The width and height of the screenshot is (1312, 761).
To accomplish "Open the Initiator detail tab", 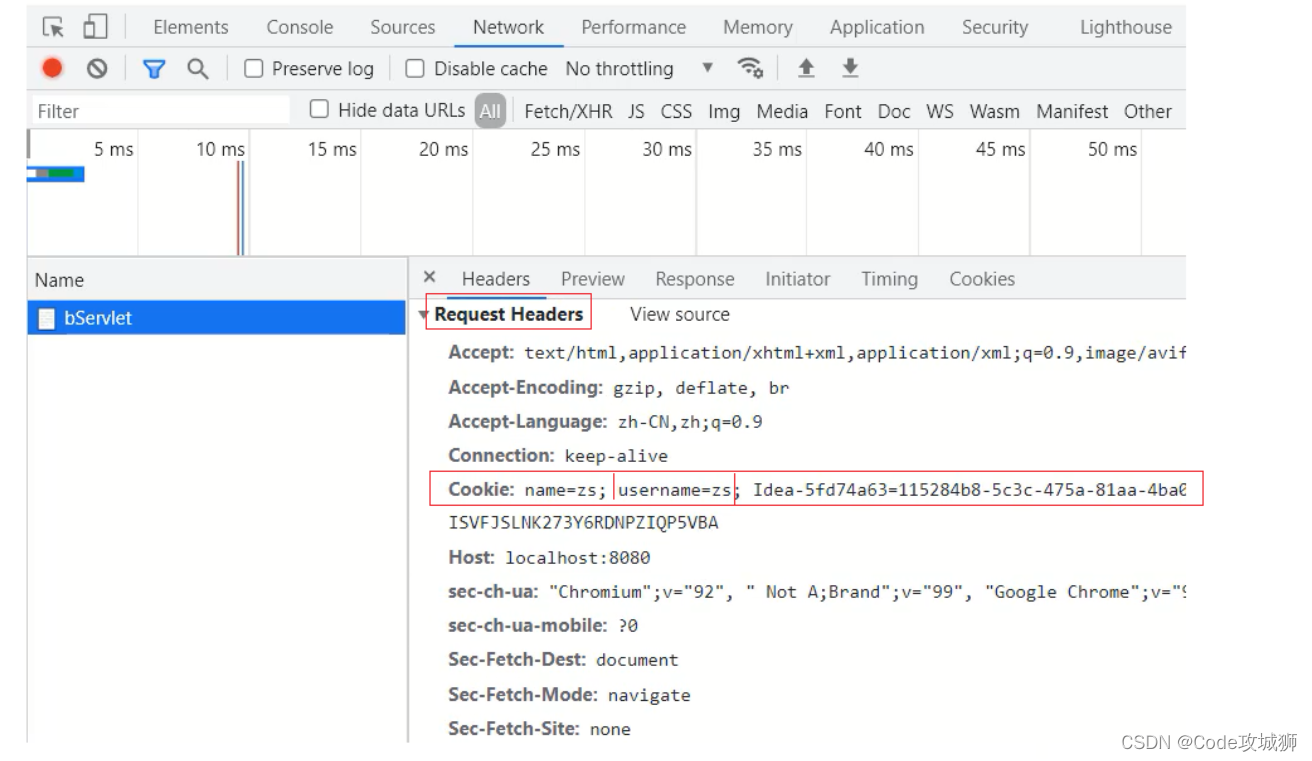I will pyautogui.click(x=797, y=279).
